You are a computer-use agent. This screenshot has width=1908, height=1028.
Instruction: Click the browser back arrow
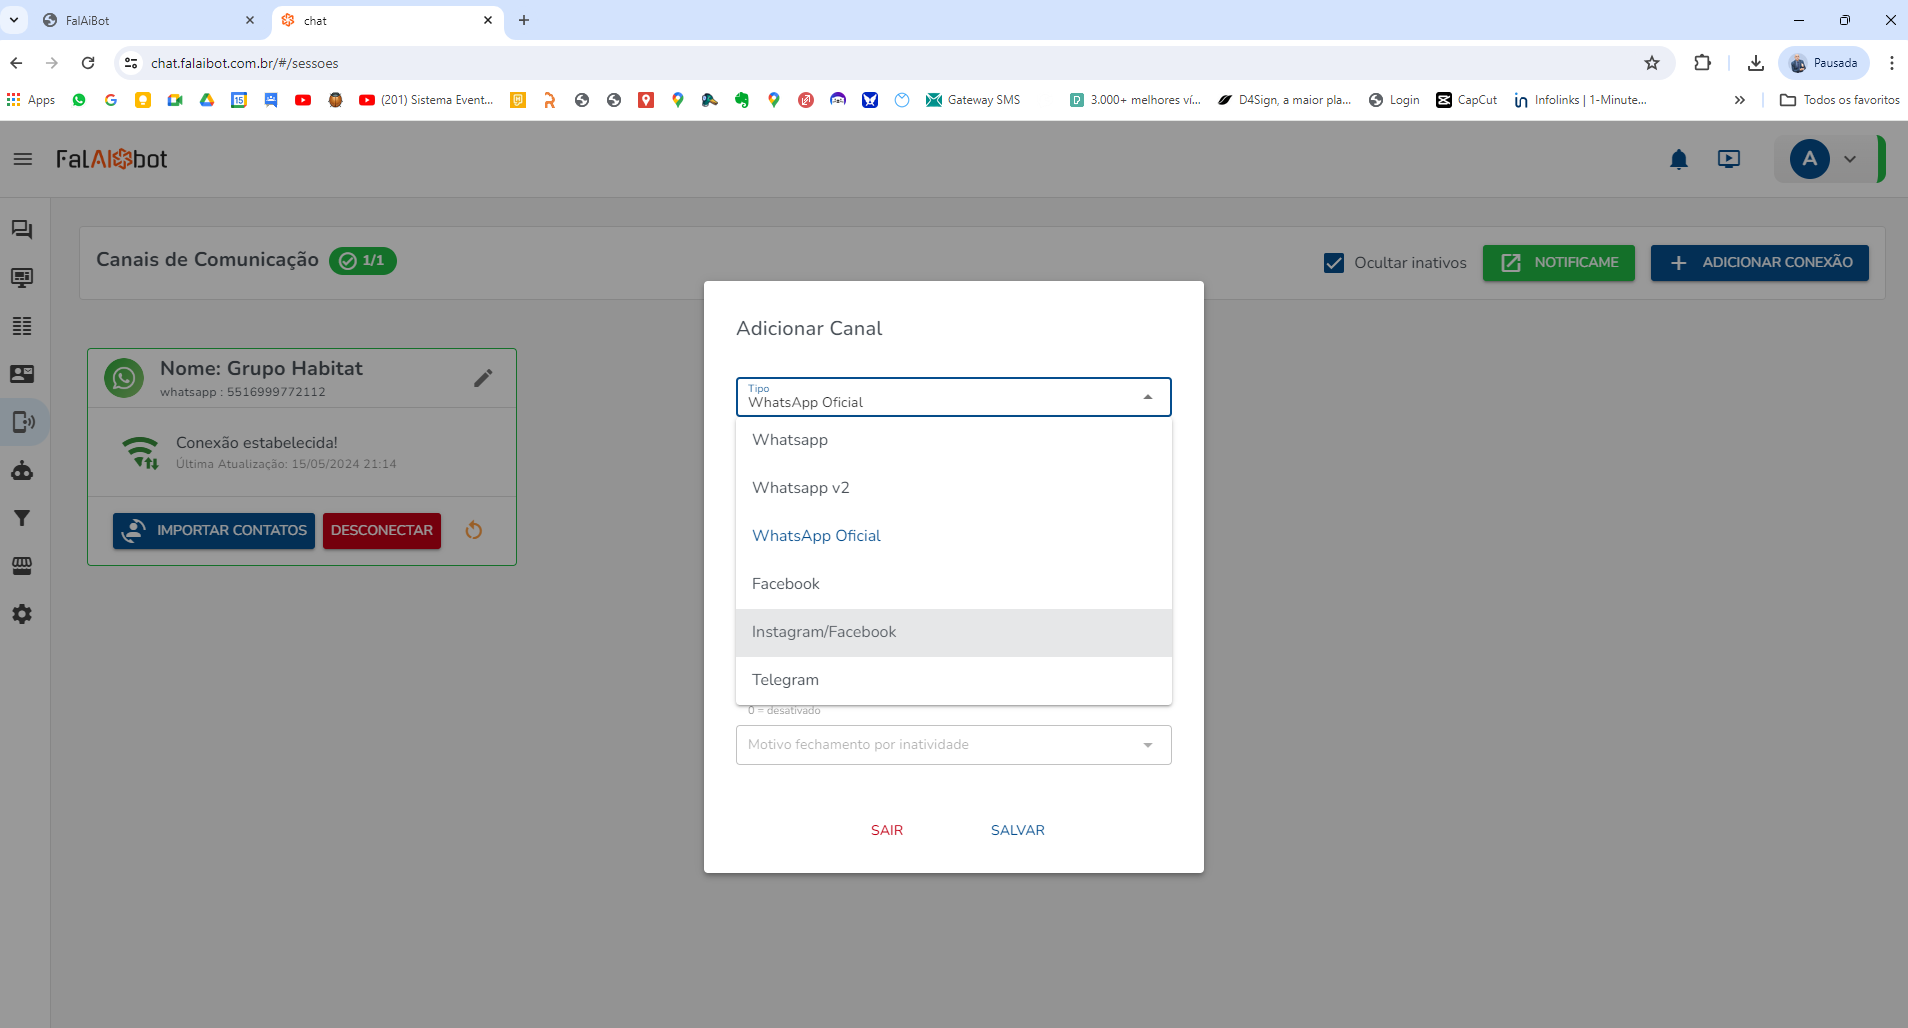click(x=16, y=63)
